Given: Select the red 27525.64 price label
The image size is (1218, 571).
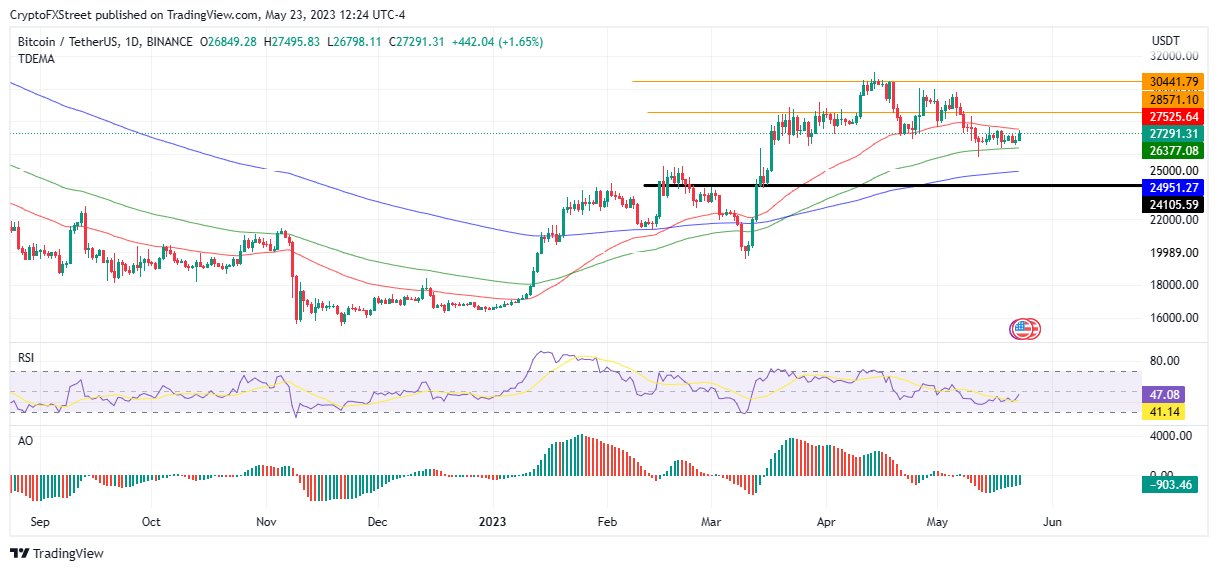Looking at the screenshot, I should [x=1172, y=116].
